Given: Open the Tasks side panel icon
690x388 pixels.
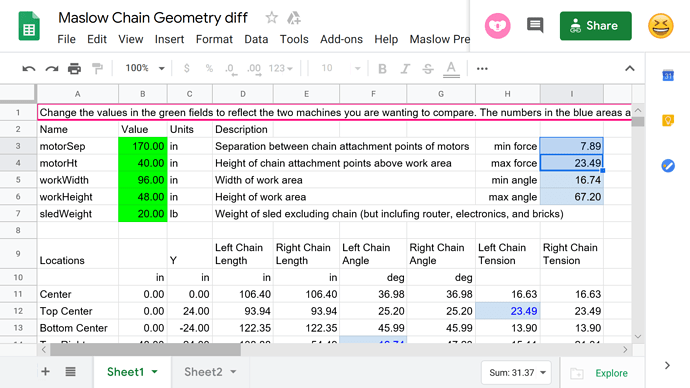Looking at the screenshot, I should 668,166.
